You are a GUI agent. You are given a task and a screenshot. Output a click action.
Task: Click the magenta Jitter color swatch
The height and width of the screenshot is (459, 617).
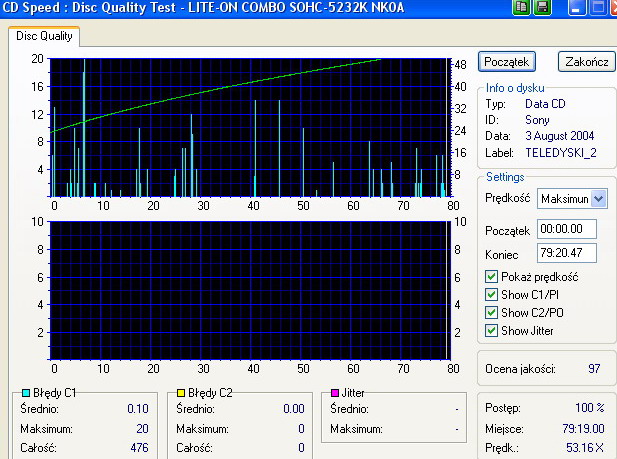click(335, 392)
